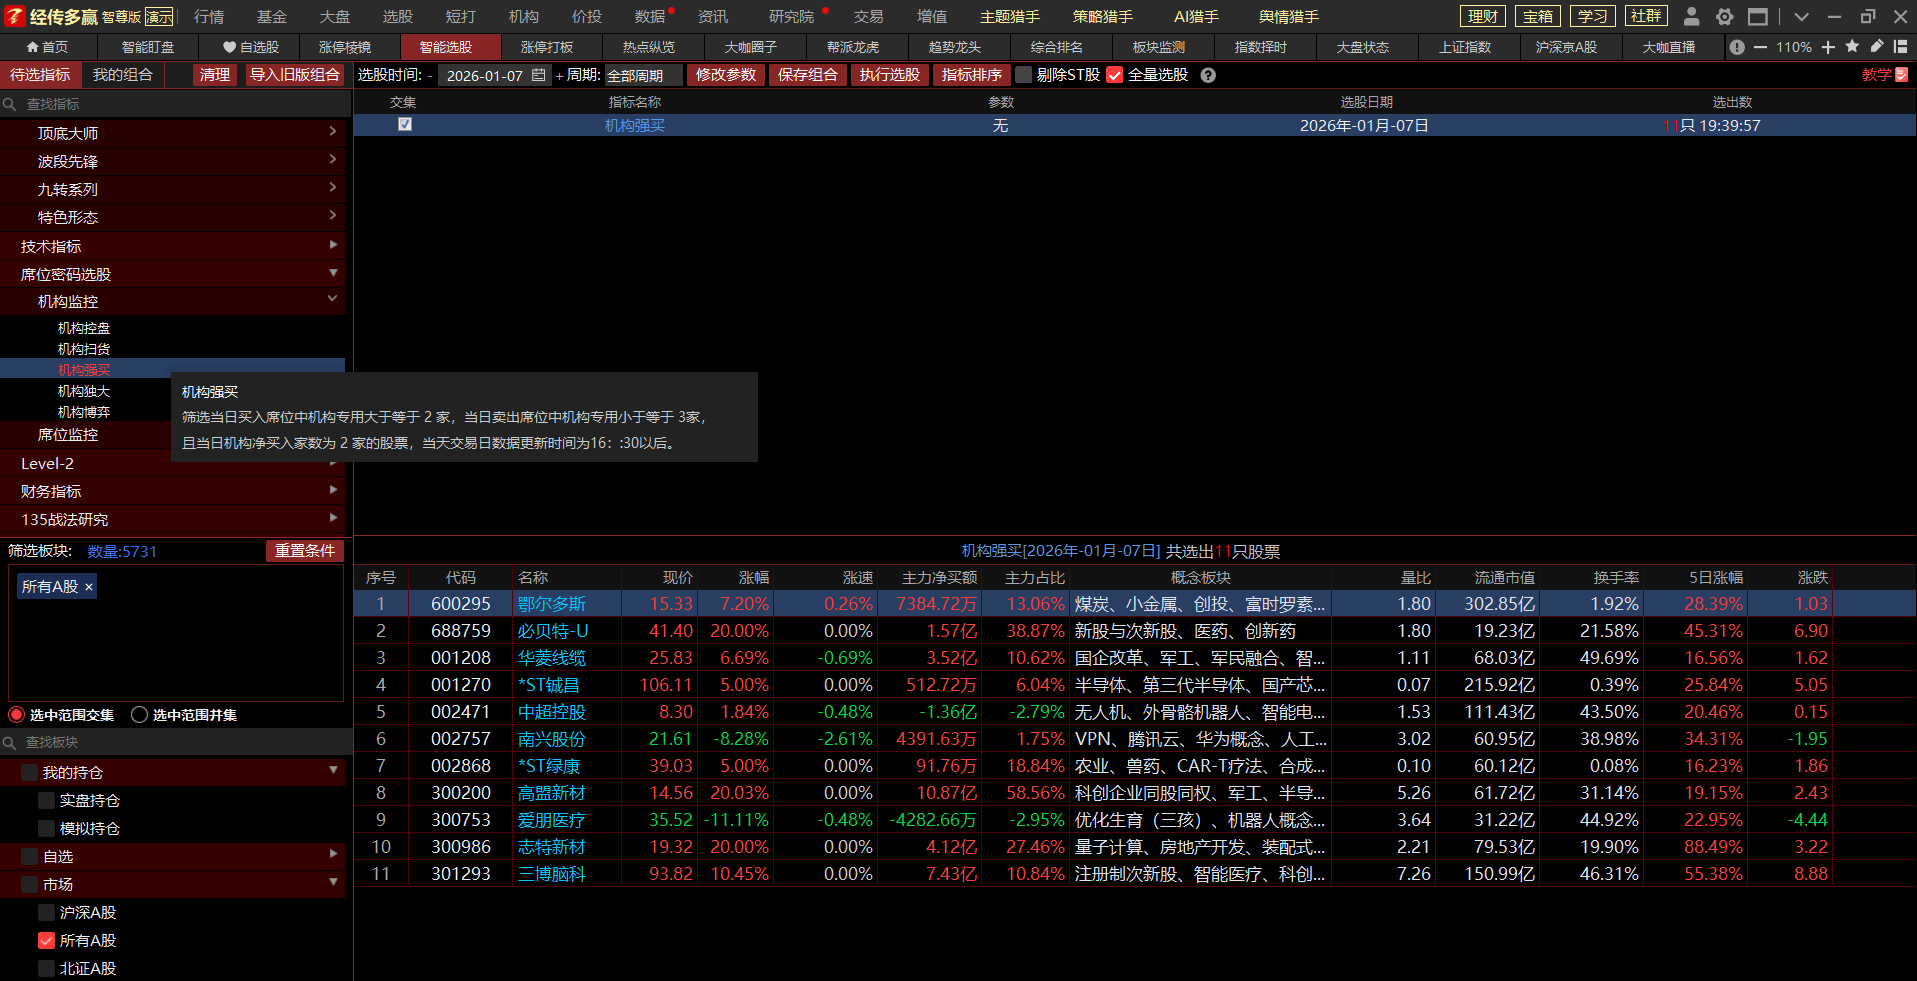Image resolution: width=1917 pixels, height=981 pixels.
Task: Click the panel layout icon in toolbar
Action: [x=1900, y=47]
